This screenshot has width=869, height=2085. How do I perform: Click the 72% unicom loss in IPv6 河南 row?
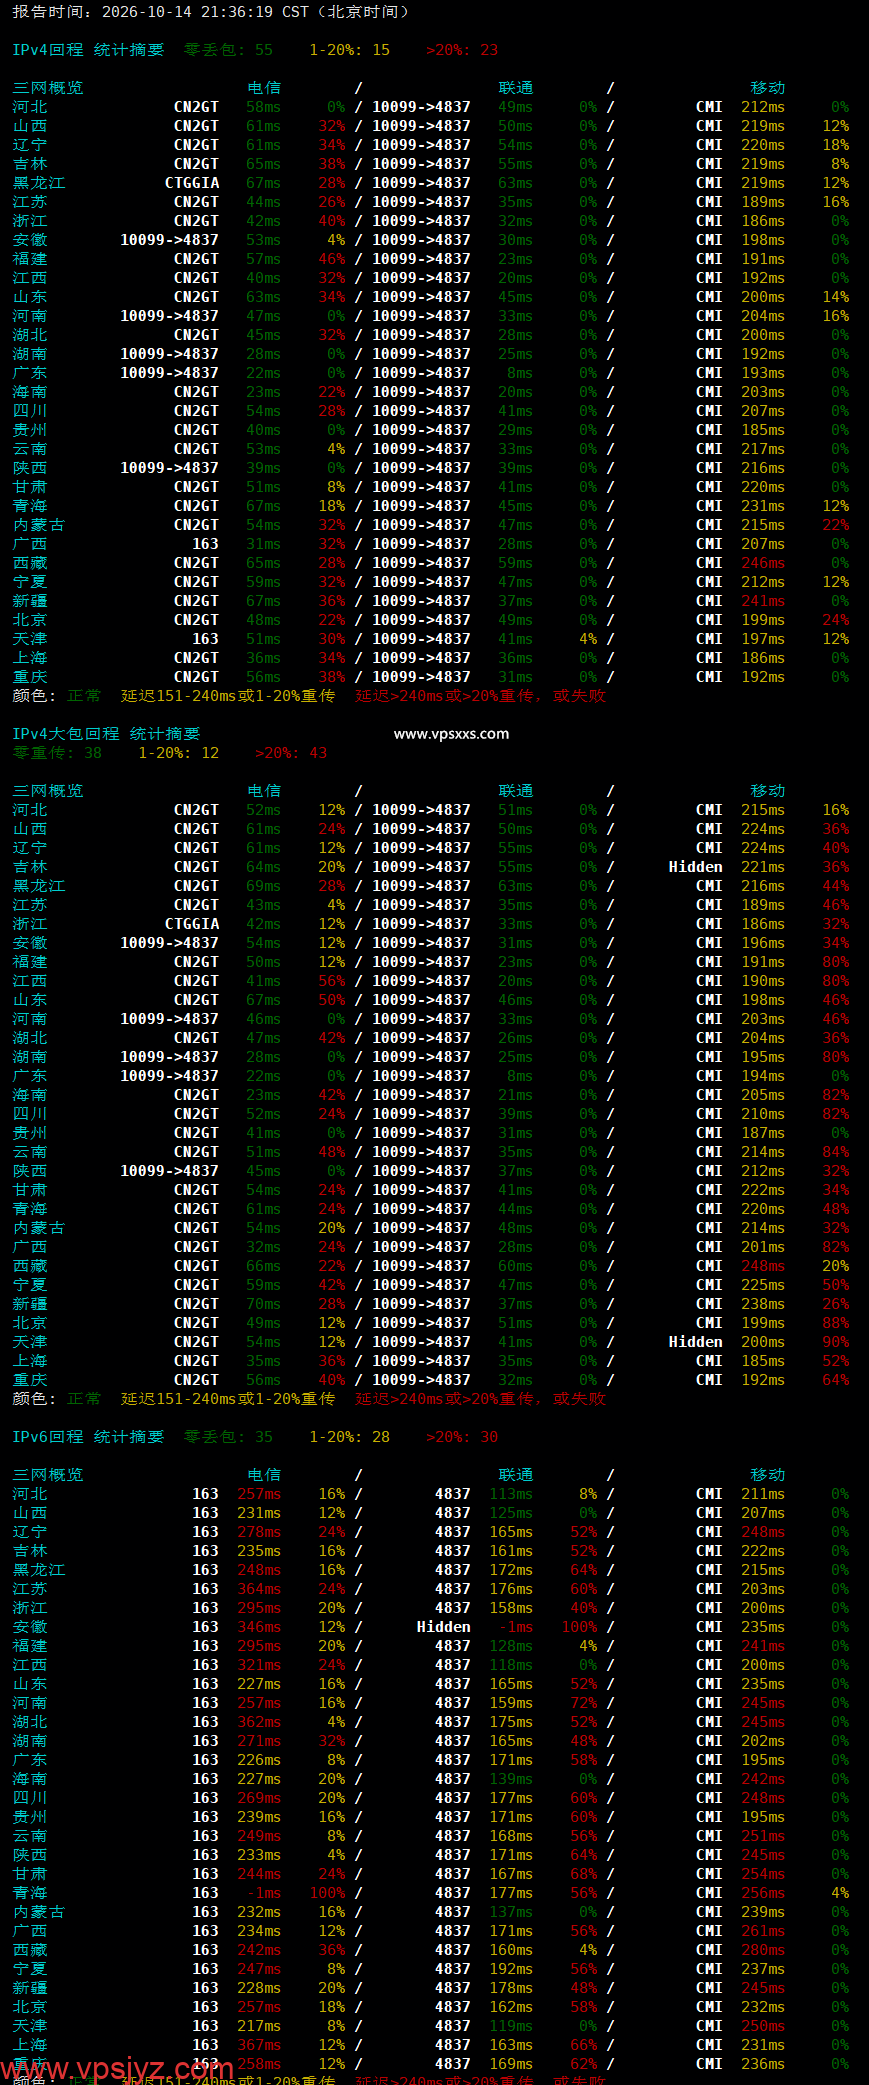(584, 1703)
